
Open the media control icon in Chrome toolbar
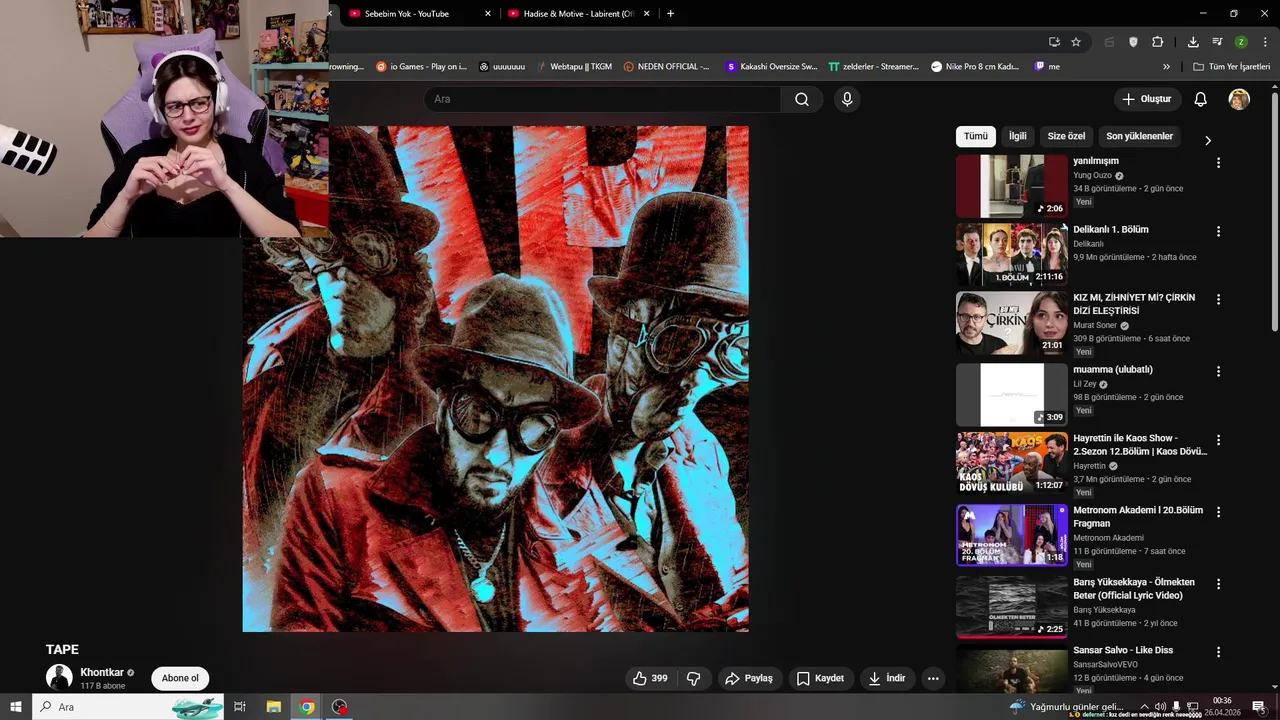(1217, 42)
